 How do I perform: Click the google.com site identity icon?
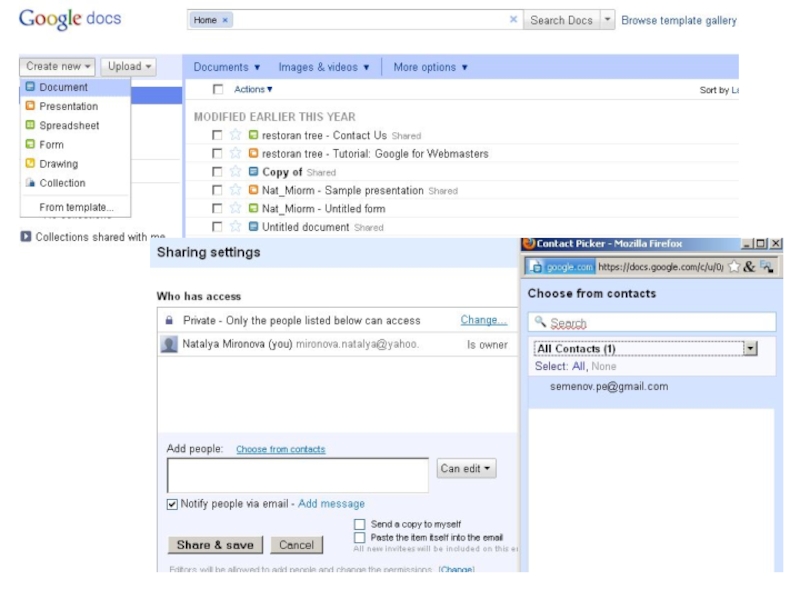(x=536, y=266)
